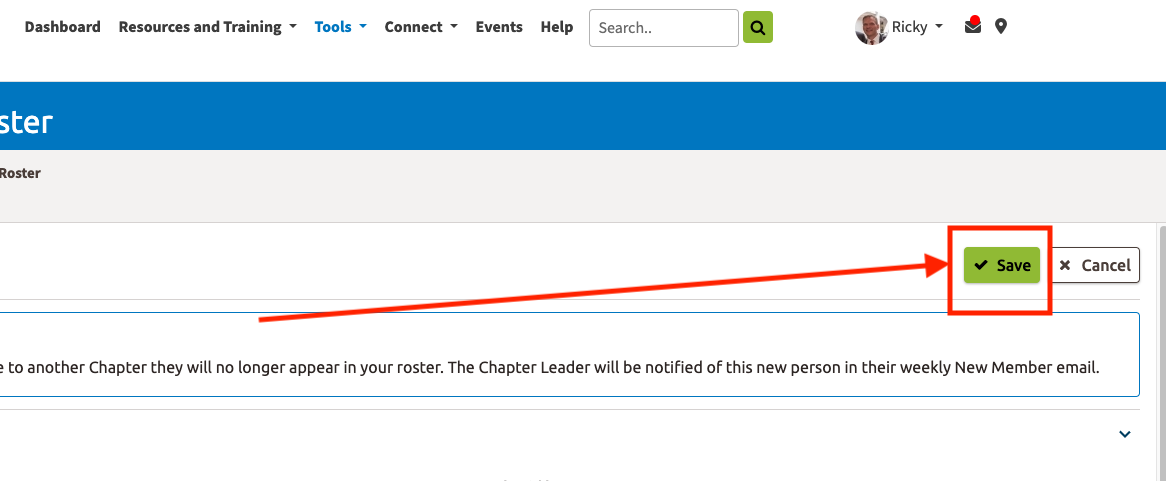The height and width of the screenshot is (481, 1166).
Task: Focus the Search text field
Action: click(x=663, y=28)
